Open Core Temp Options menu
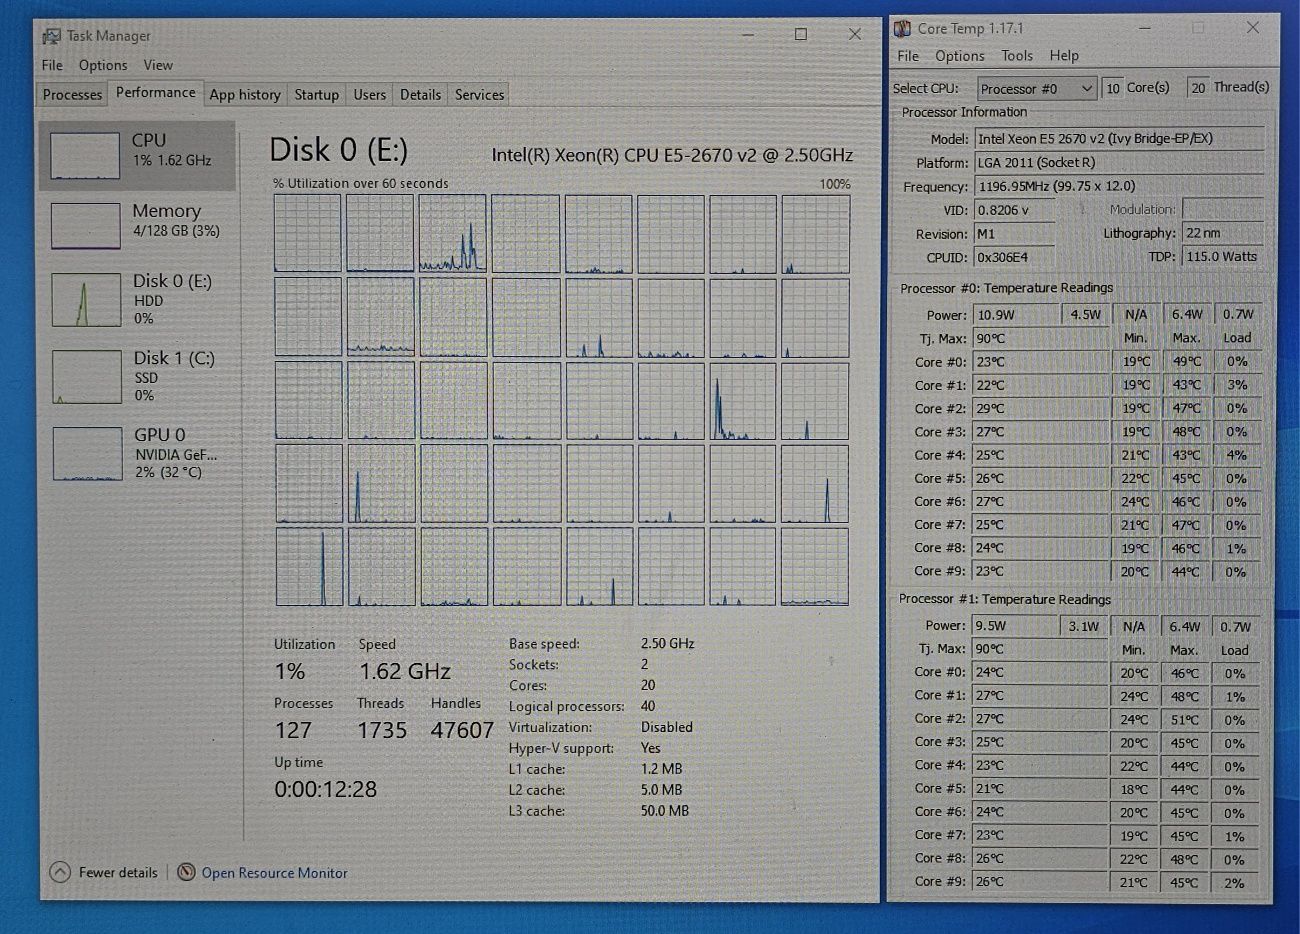The height and width of the screenshot is (934, 1300). tap(960, 56)
